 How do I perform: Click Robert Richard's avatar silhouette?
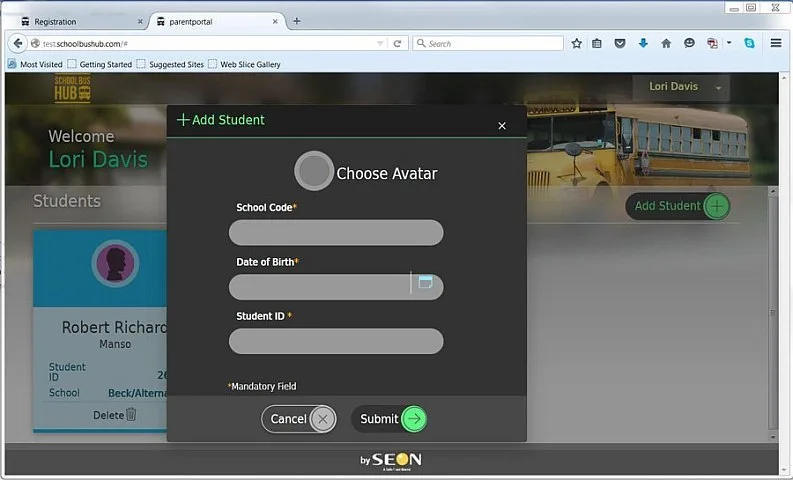(115, 263)
